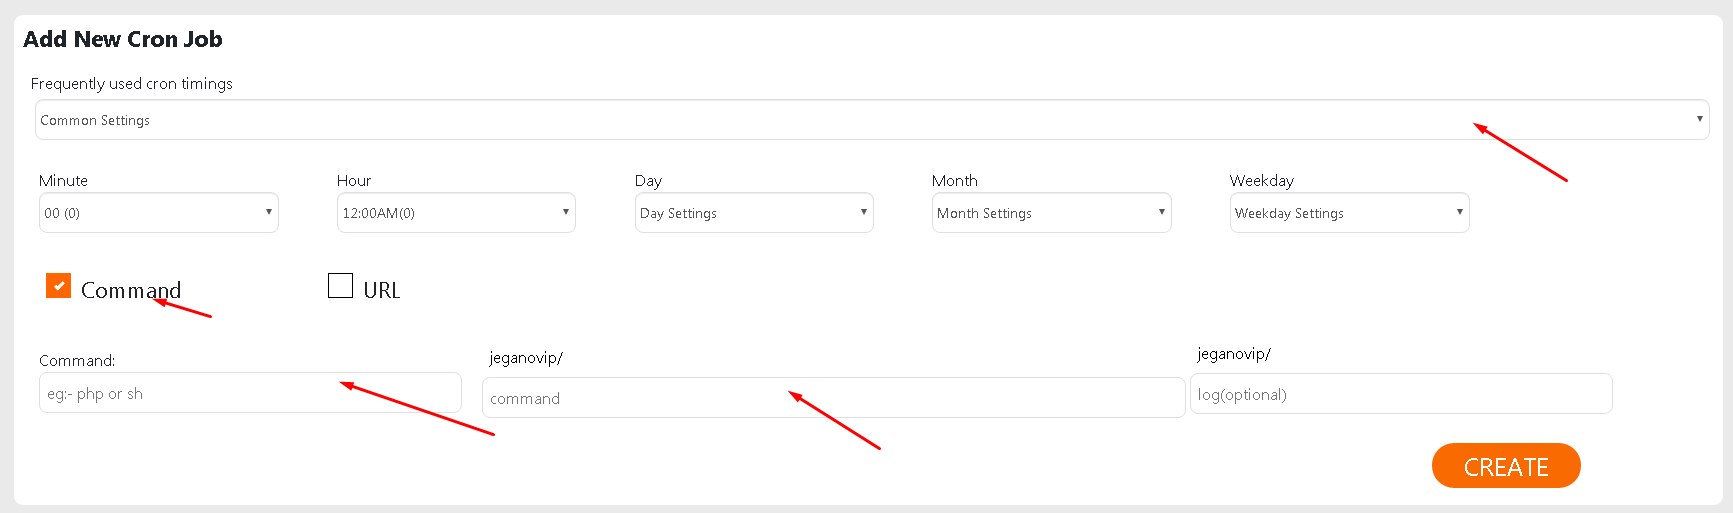Screen dimensions: 1733x513
Task: Expand the Minute dropdown showing 00 (0)
Action: [158, 213]
